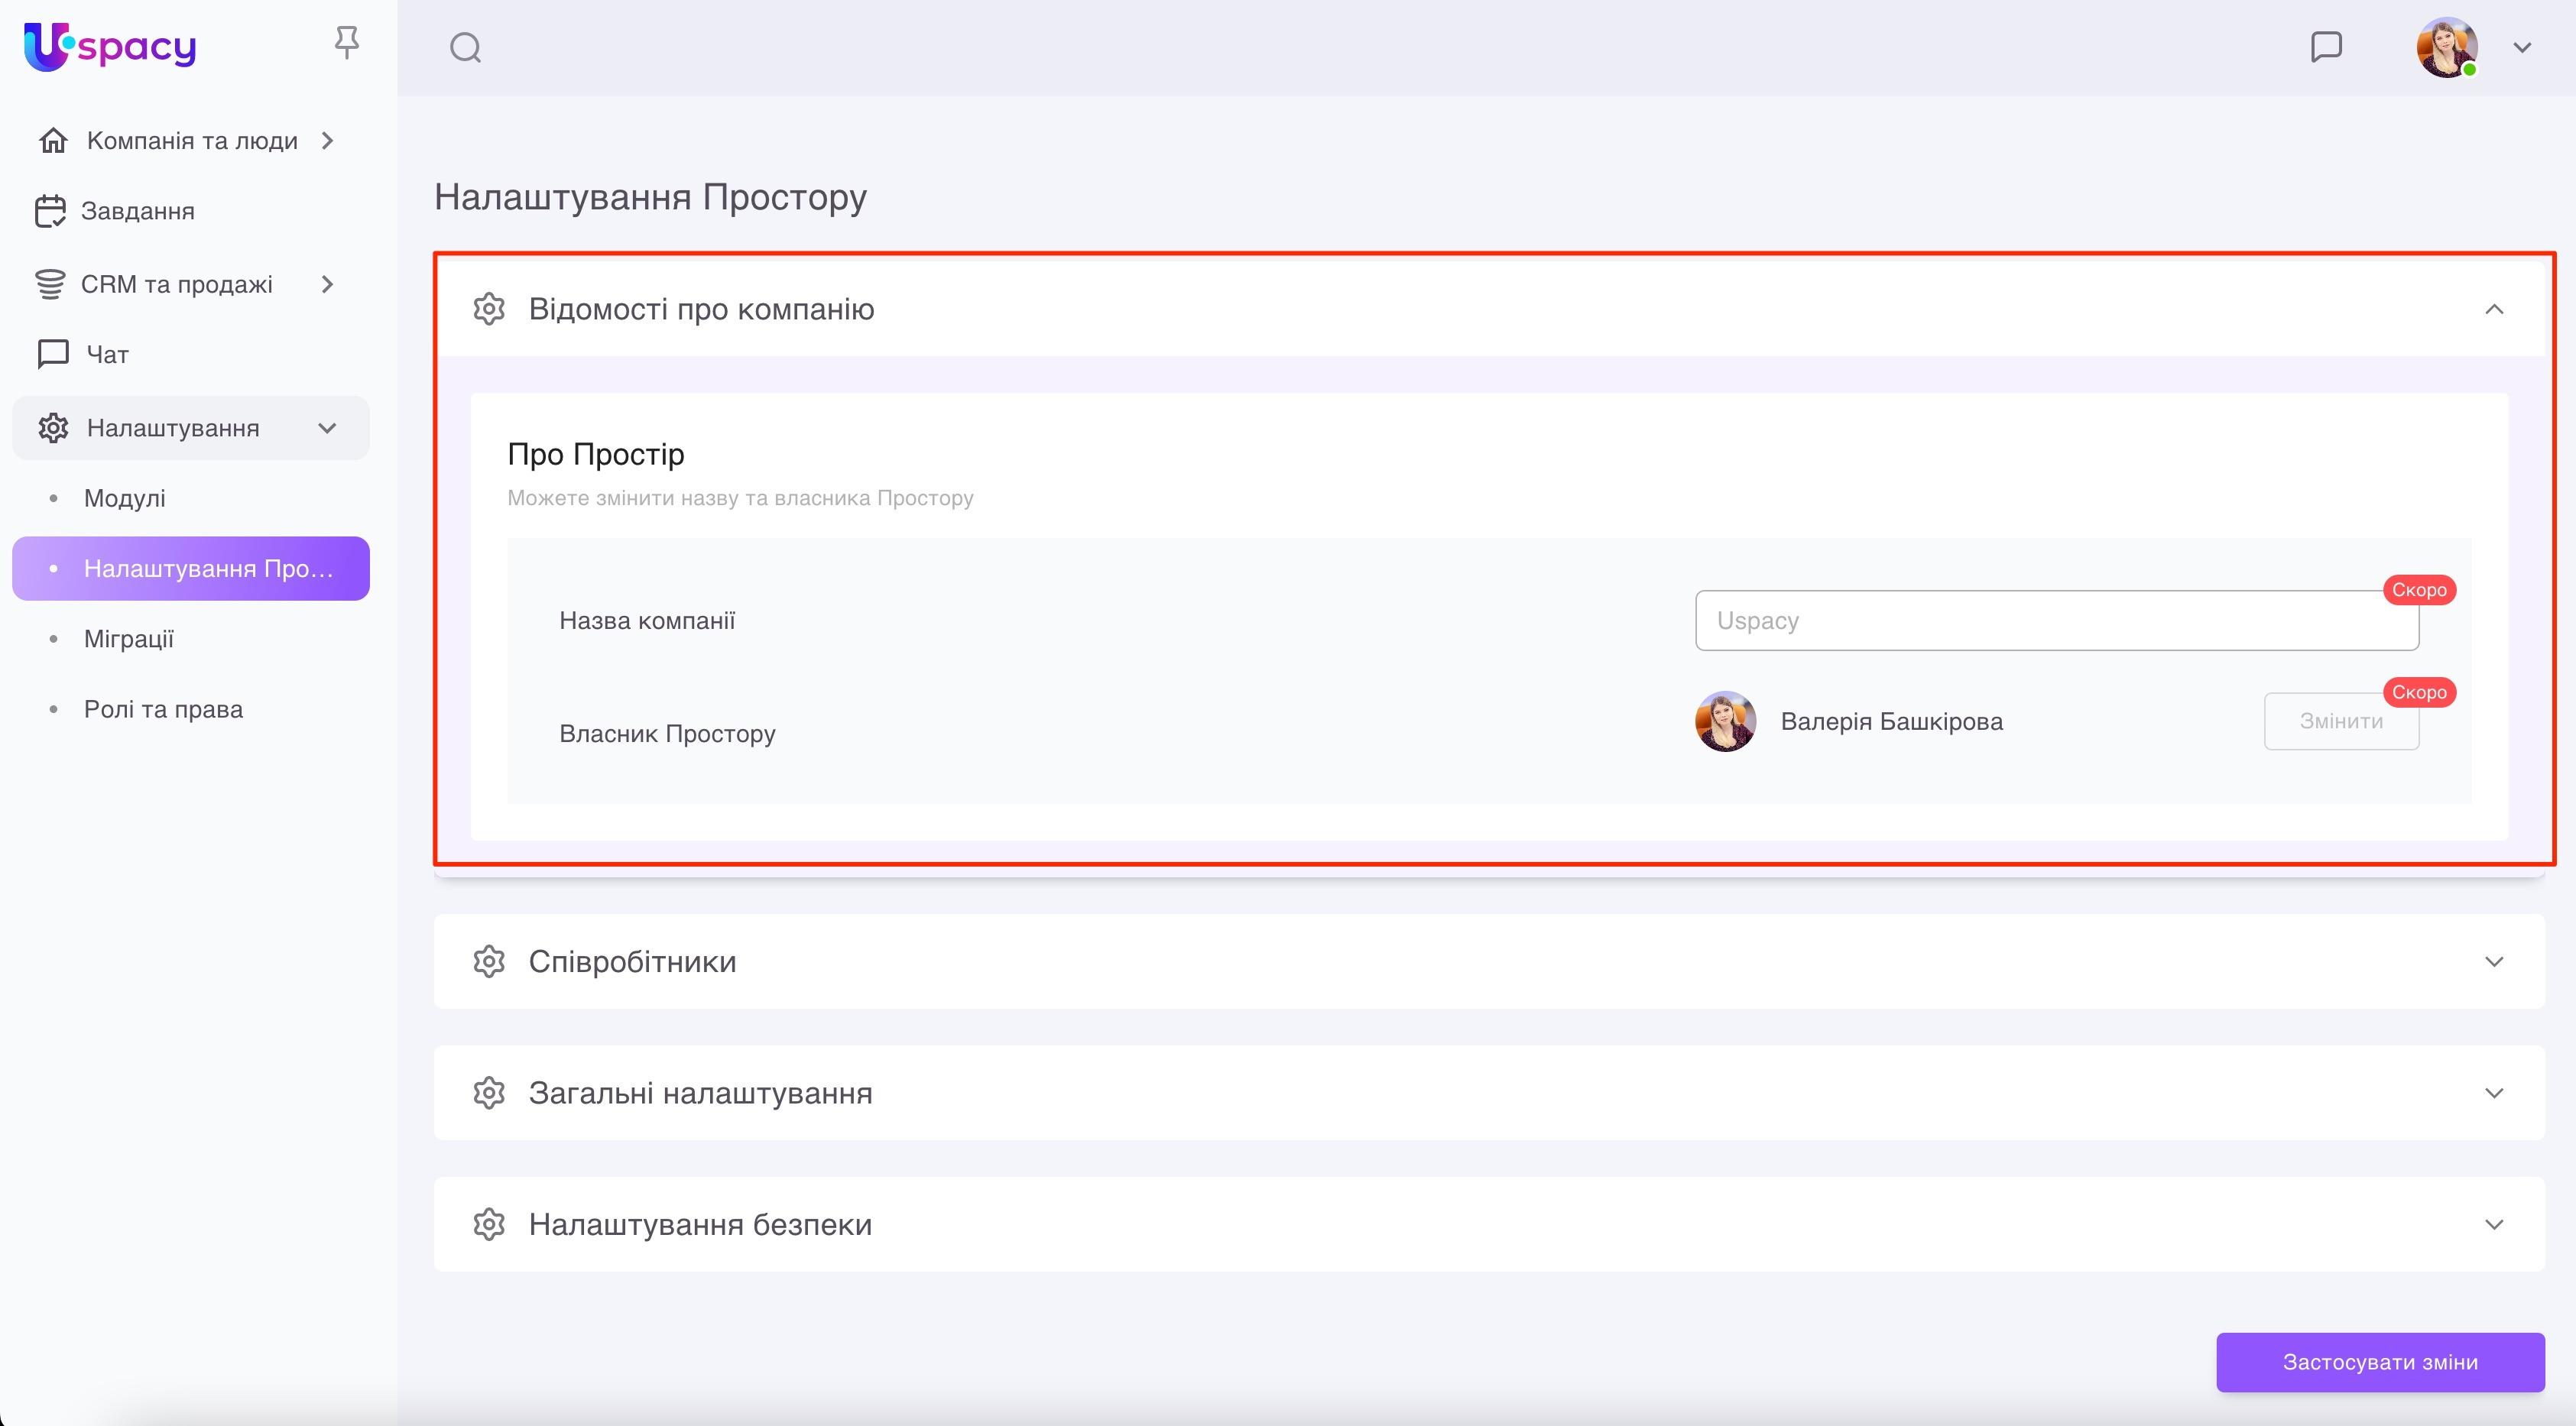
Task: Open search with the magnifier icon
Action: point(466,47)
